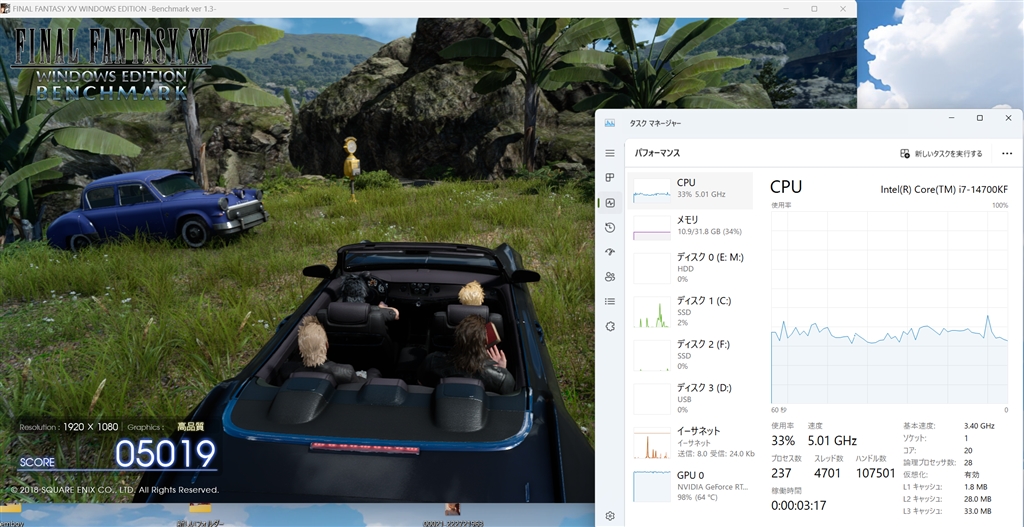Open Startup apps icon in sidebar

click(610, 252)
